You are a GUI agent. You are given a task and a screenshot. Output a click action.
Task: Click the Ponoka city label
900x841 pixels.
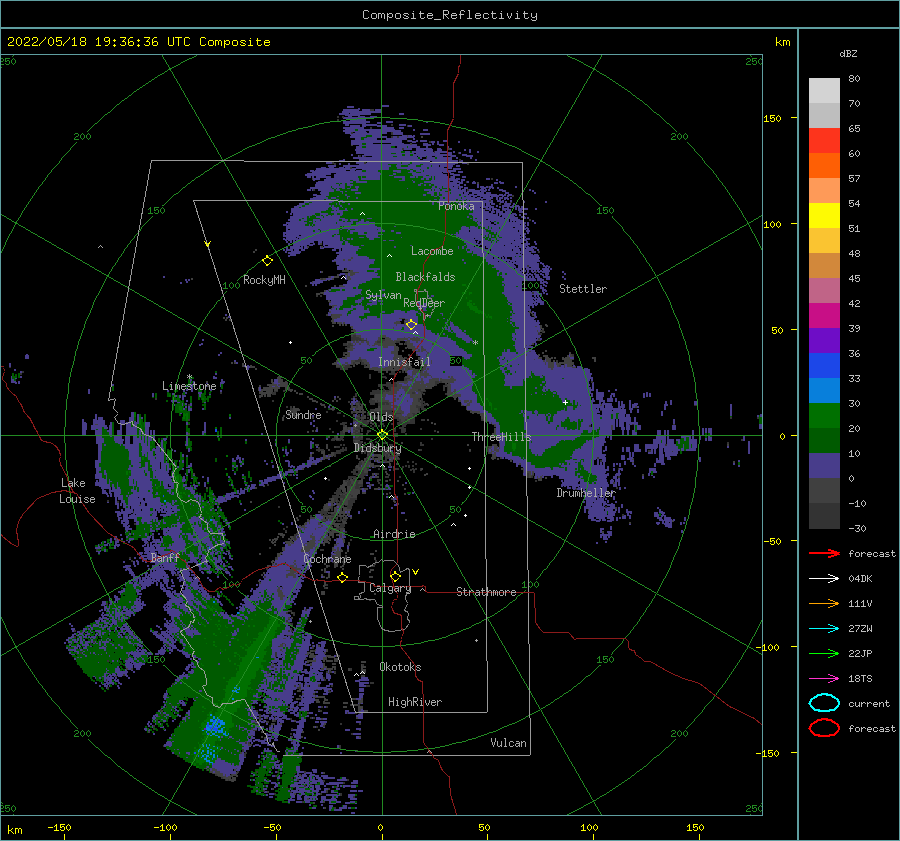pyautogui.click(x=456, y=206)
